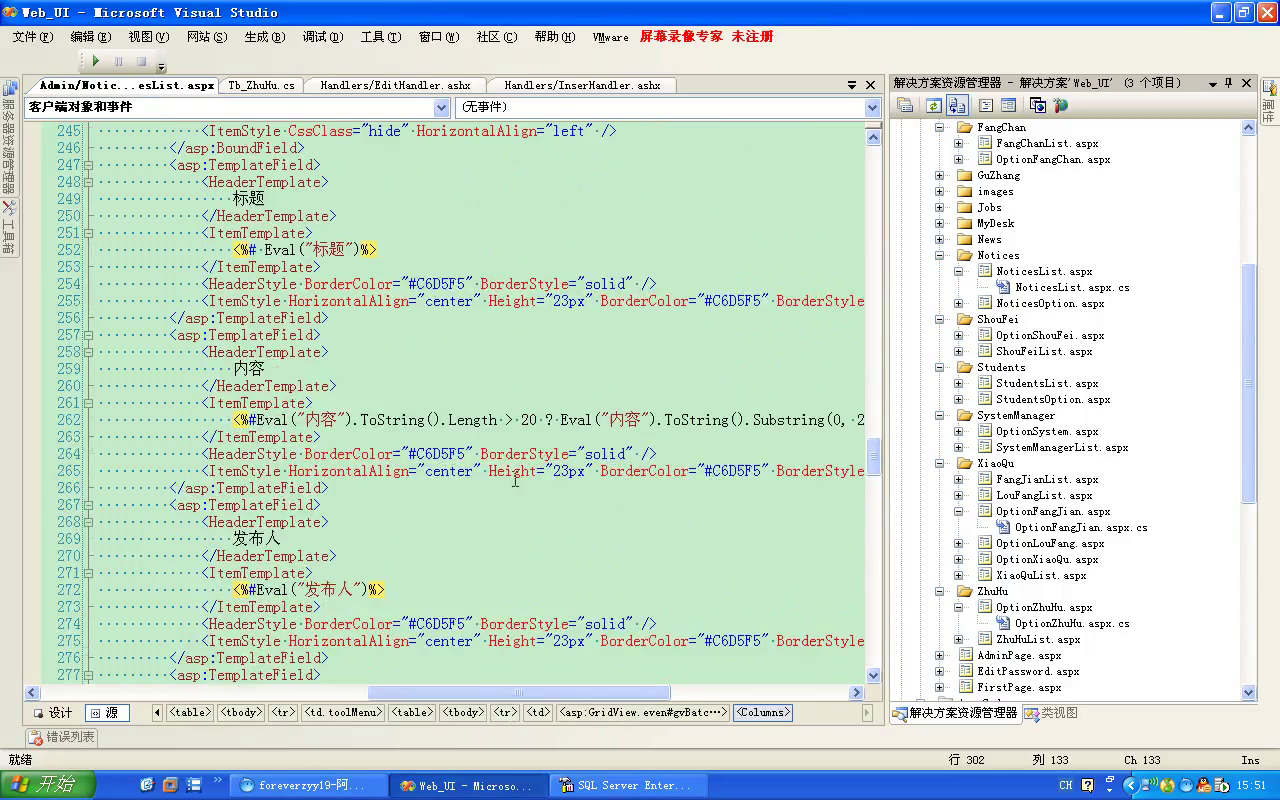Click Refresh icon in Solution Explorer toolbar
Viewport: 1280px width, 800px height.
(933, 105)
